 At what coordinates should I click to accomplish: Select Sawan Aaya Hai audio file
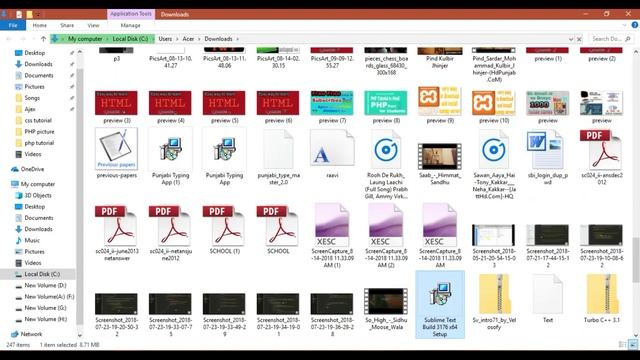tap(493, 150)
